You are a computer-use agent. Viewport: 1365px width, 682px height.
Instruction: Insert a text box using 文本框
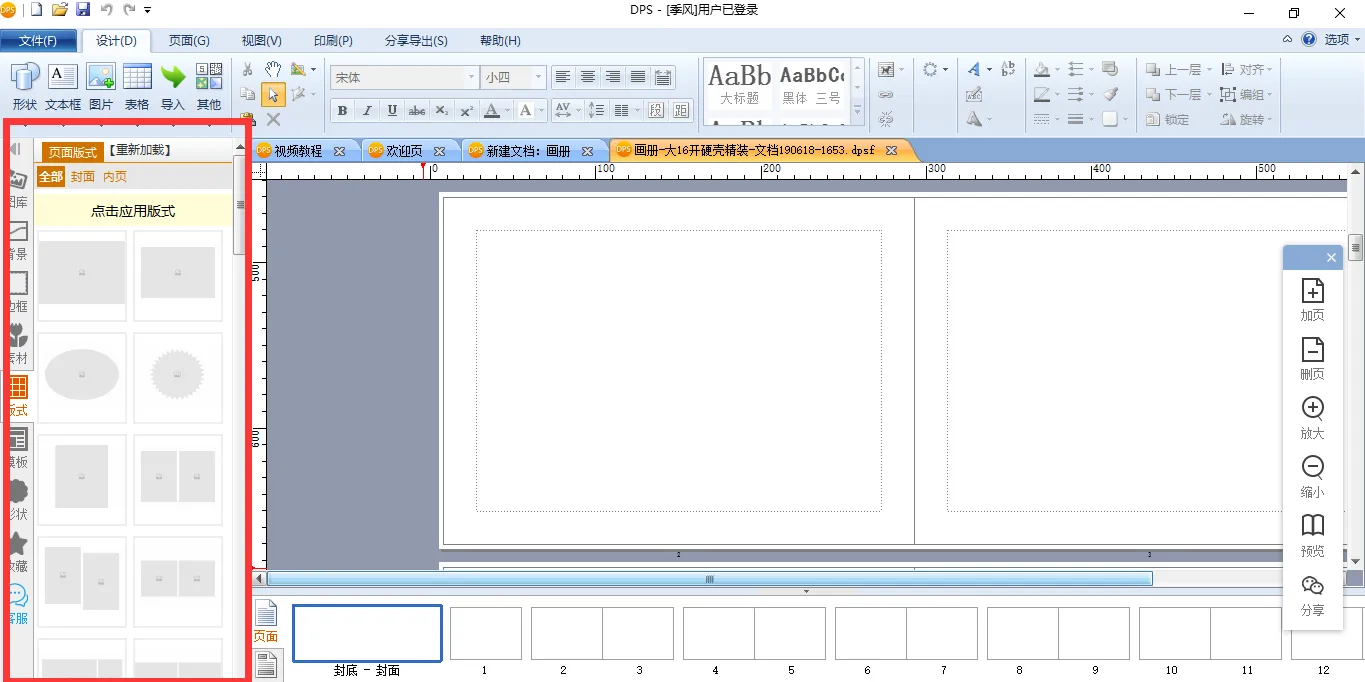point(63,86)
